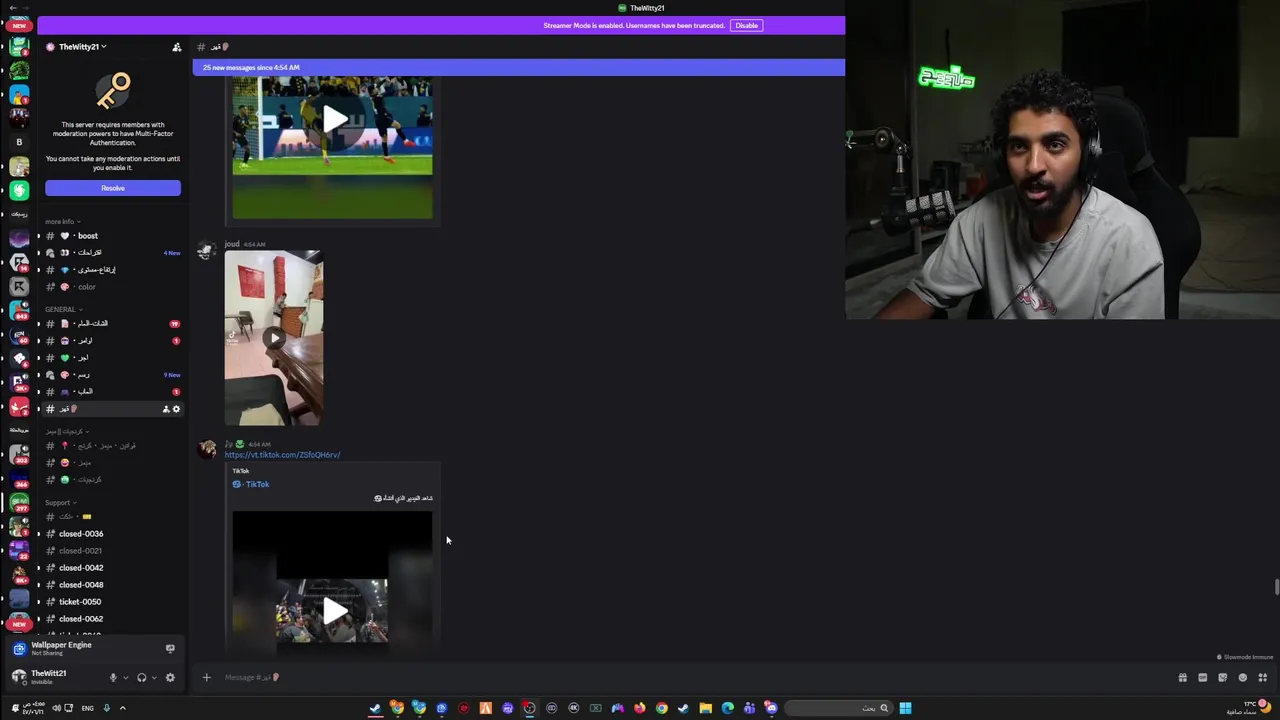
Task: Open the channel showing 4 New badge
Action: click(110, 253)
